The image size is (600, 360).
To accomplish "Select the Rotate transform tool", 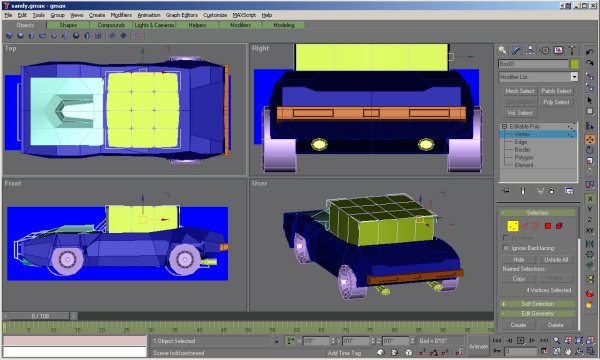I will coord(590,150).
